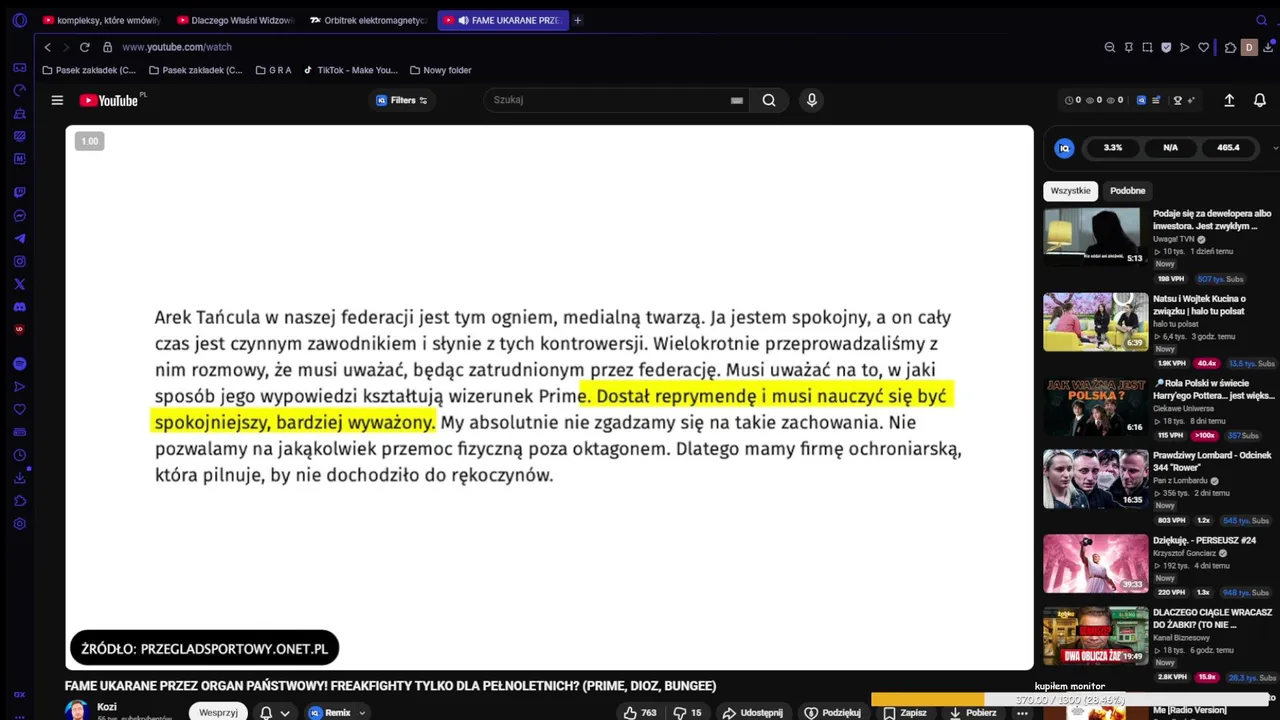Save the video with the Zapisz button

pos(904,713)
